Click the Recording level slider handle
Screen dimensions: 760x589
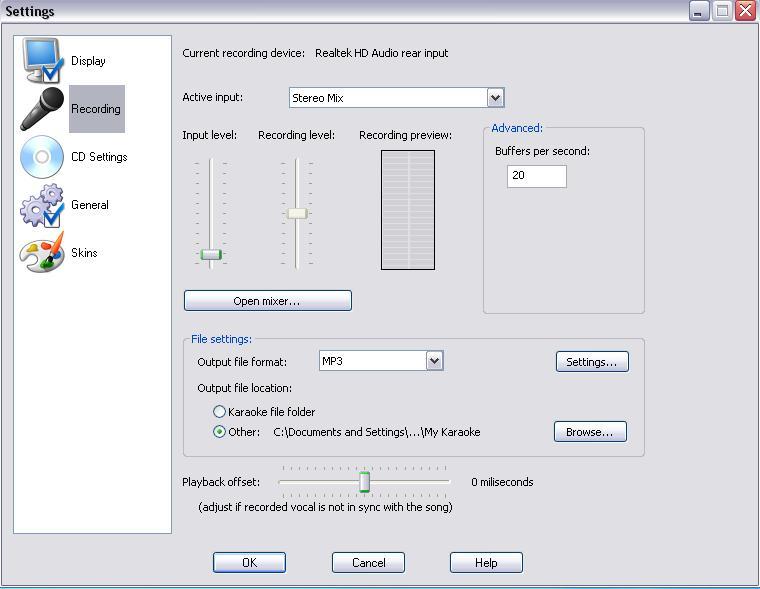click(297, 213)
